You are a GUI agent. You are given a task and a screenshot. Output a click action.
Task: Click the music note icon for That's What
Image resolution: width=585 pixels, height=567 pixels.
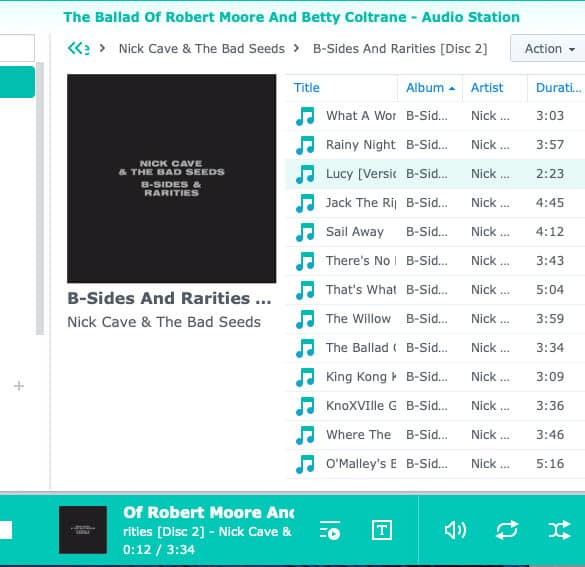(305, 290)
